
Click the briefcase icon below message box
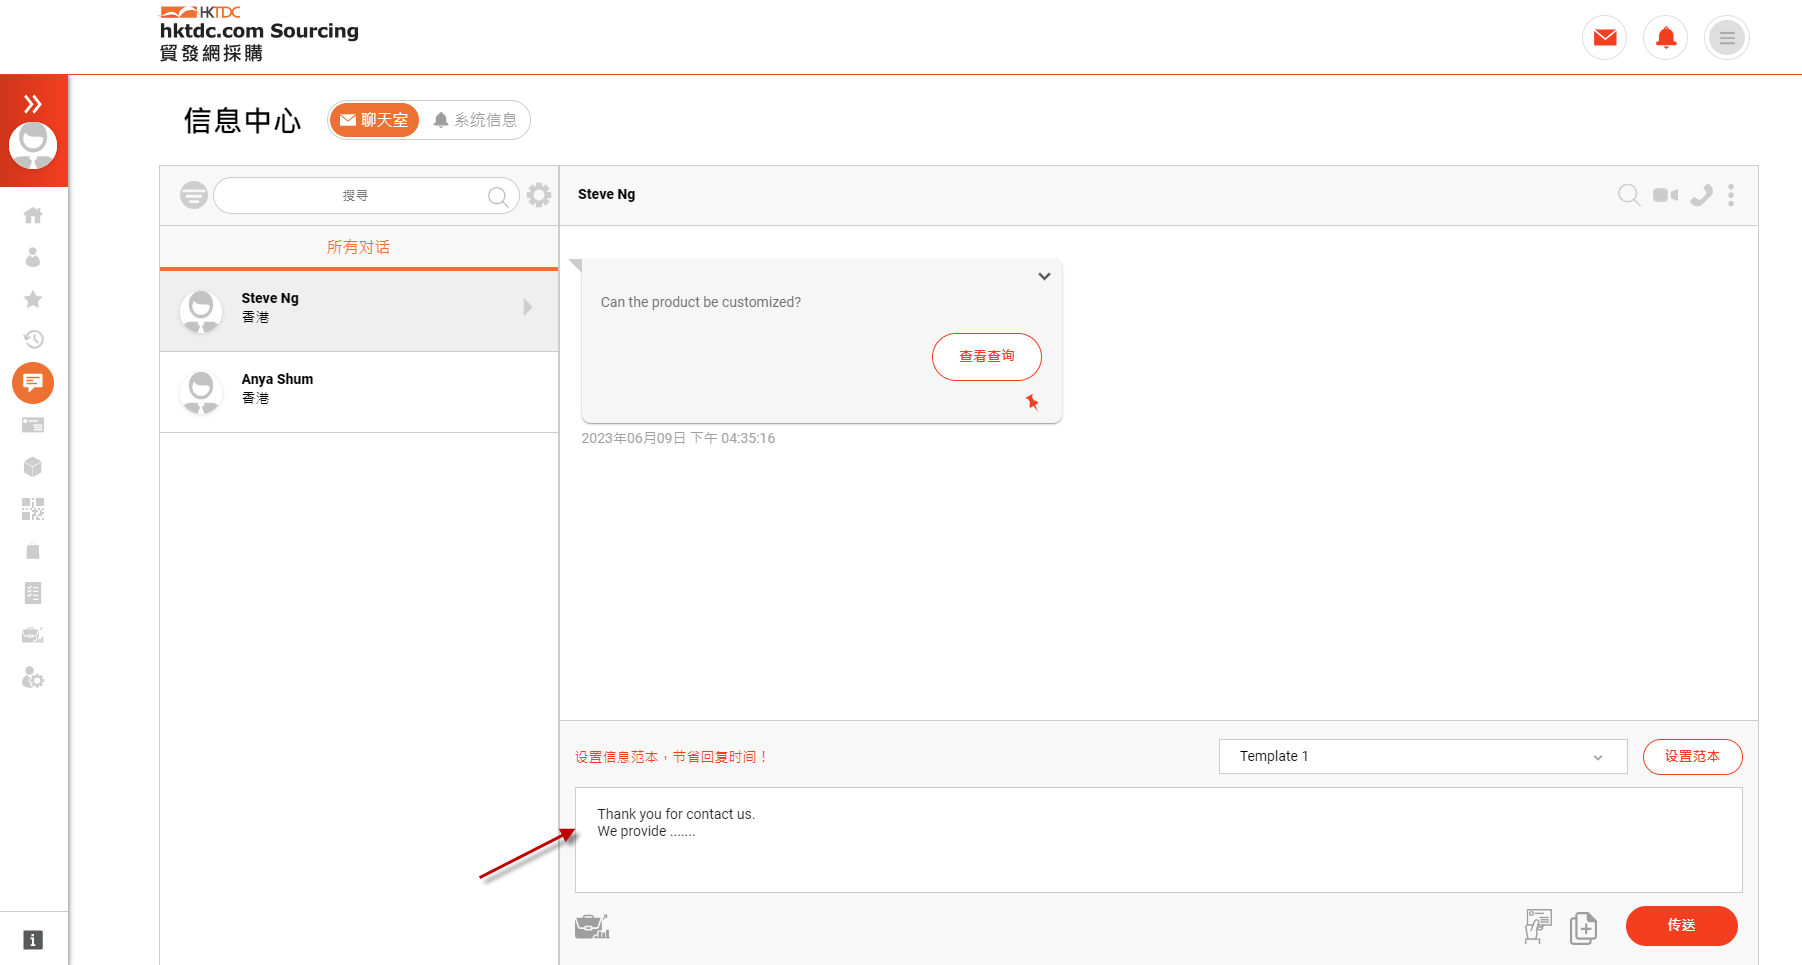pos(592,927)
